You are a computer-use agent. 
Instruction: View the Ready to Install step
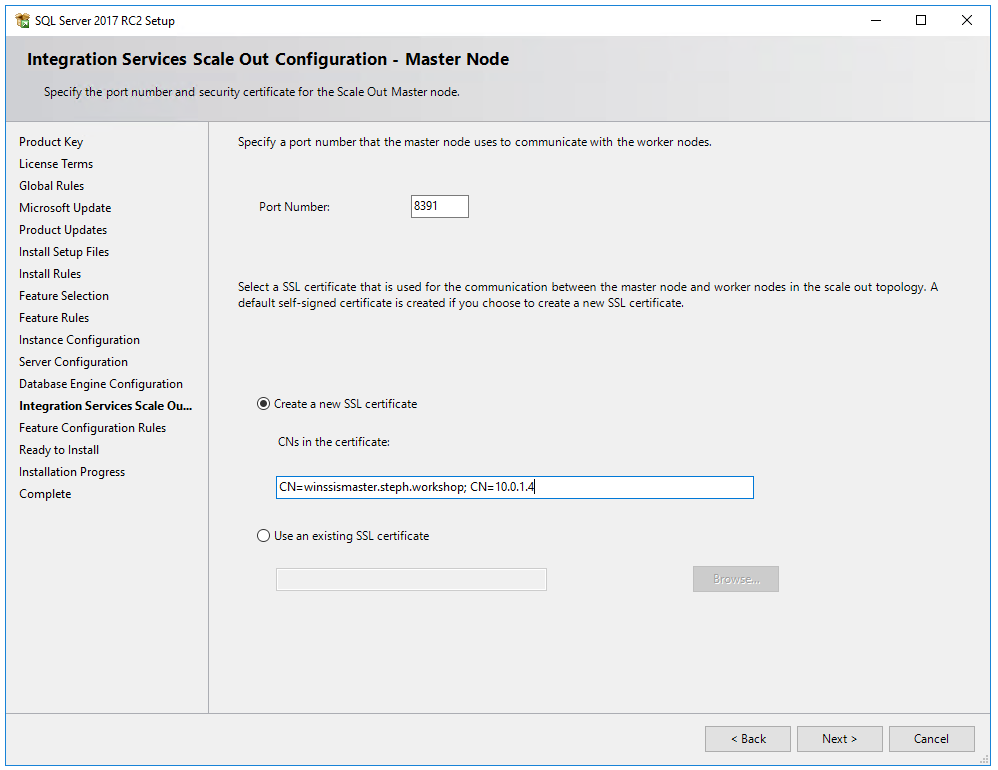point(58,449)
